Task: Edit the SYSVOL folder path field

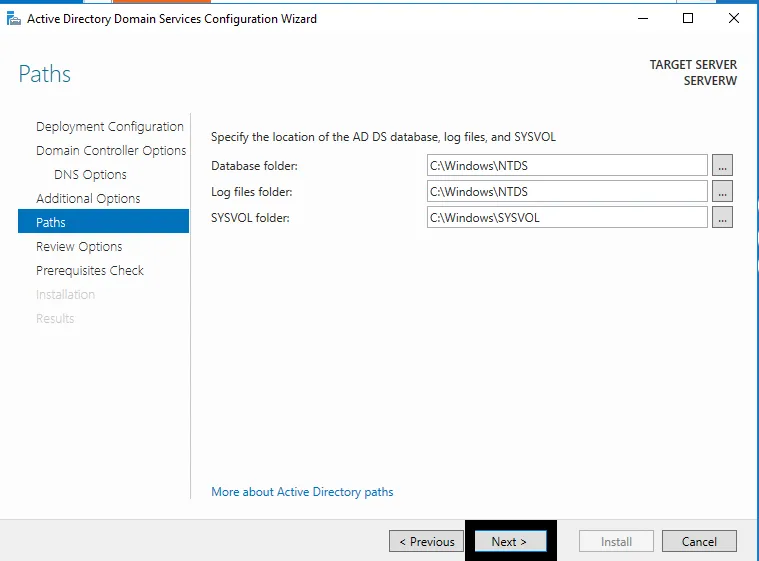Action: [x=567, y=218]
